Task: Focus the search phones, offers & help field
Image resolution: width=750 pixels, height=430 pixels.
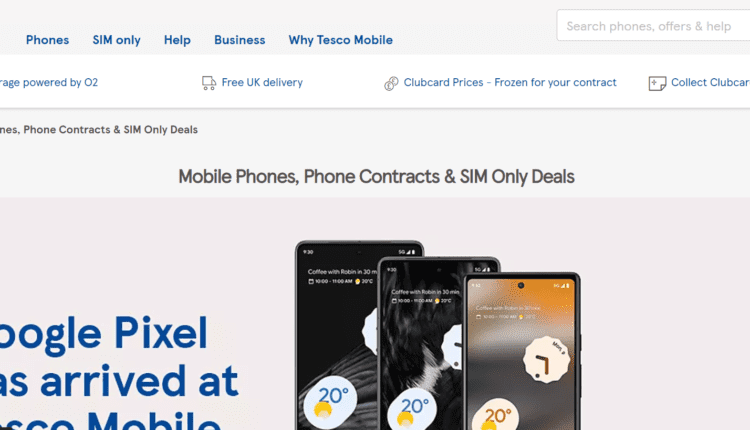Action: click(653, 25)
